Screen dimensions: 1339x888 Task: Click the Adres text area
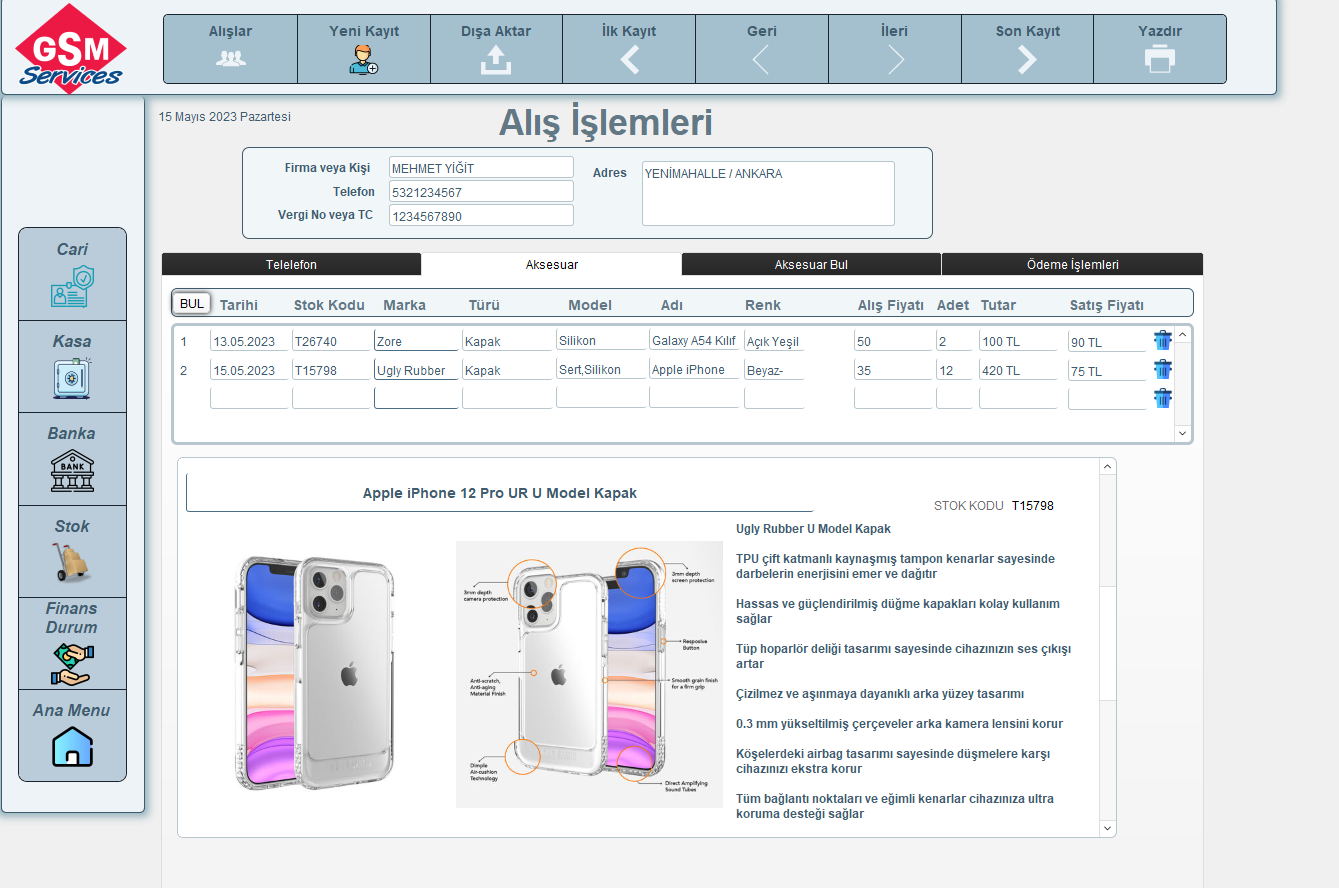768,194
